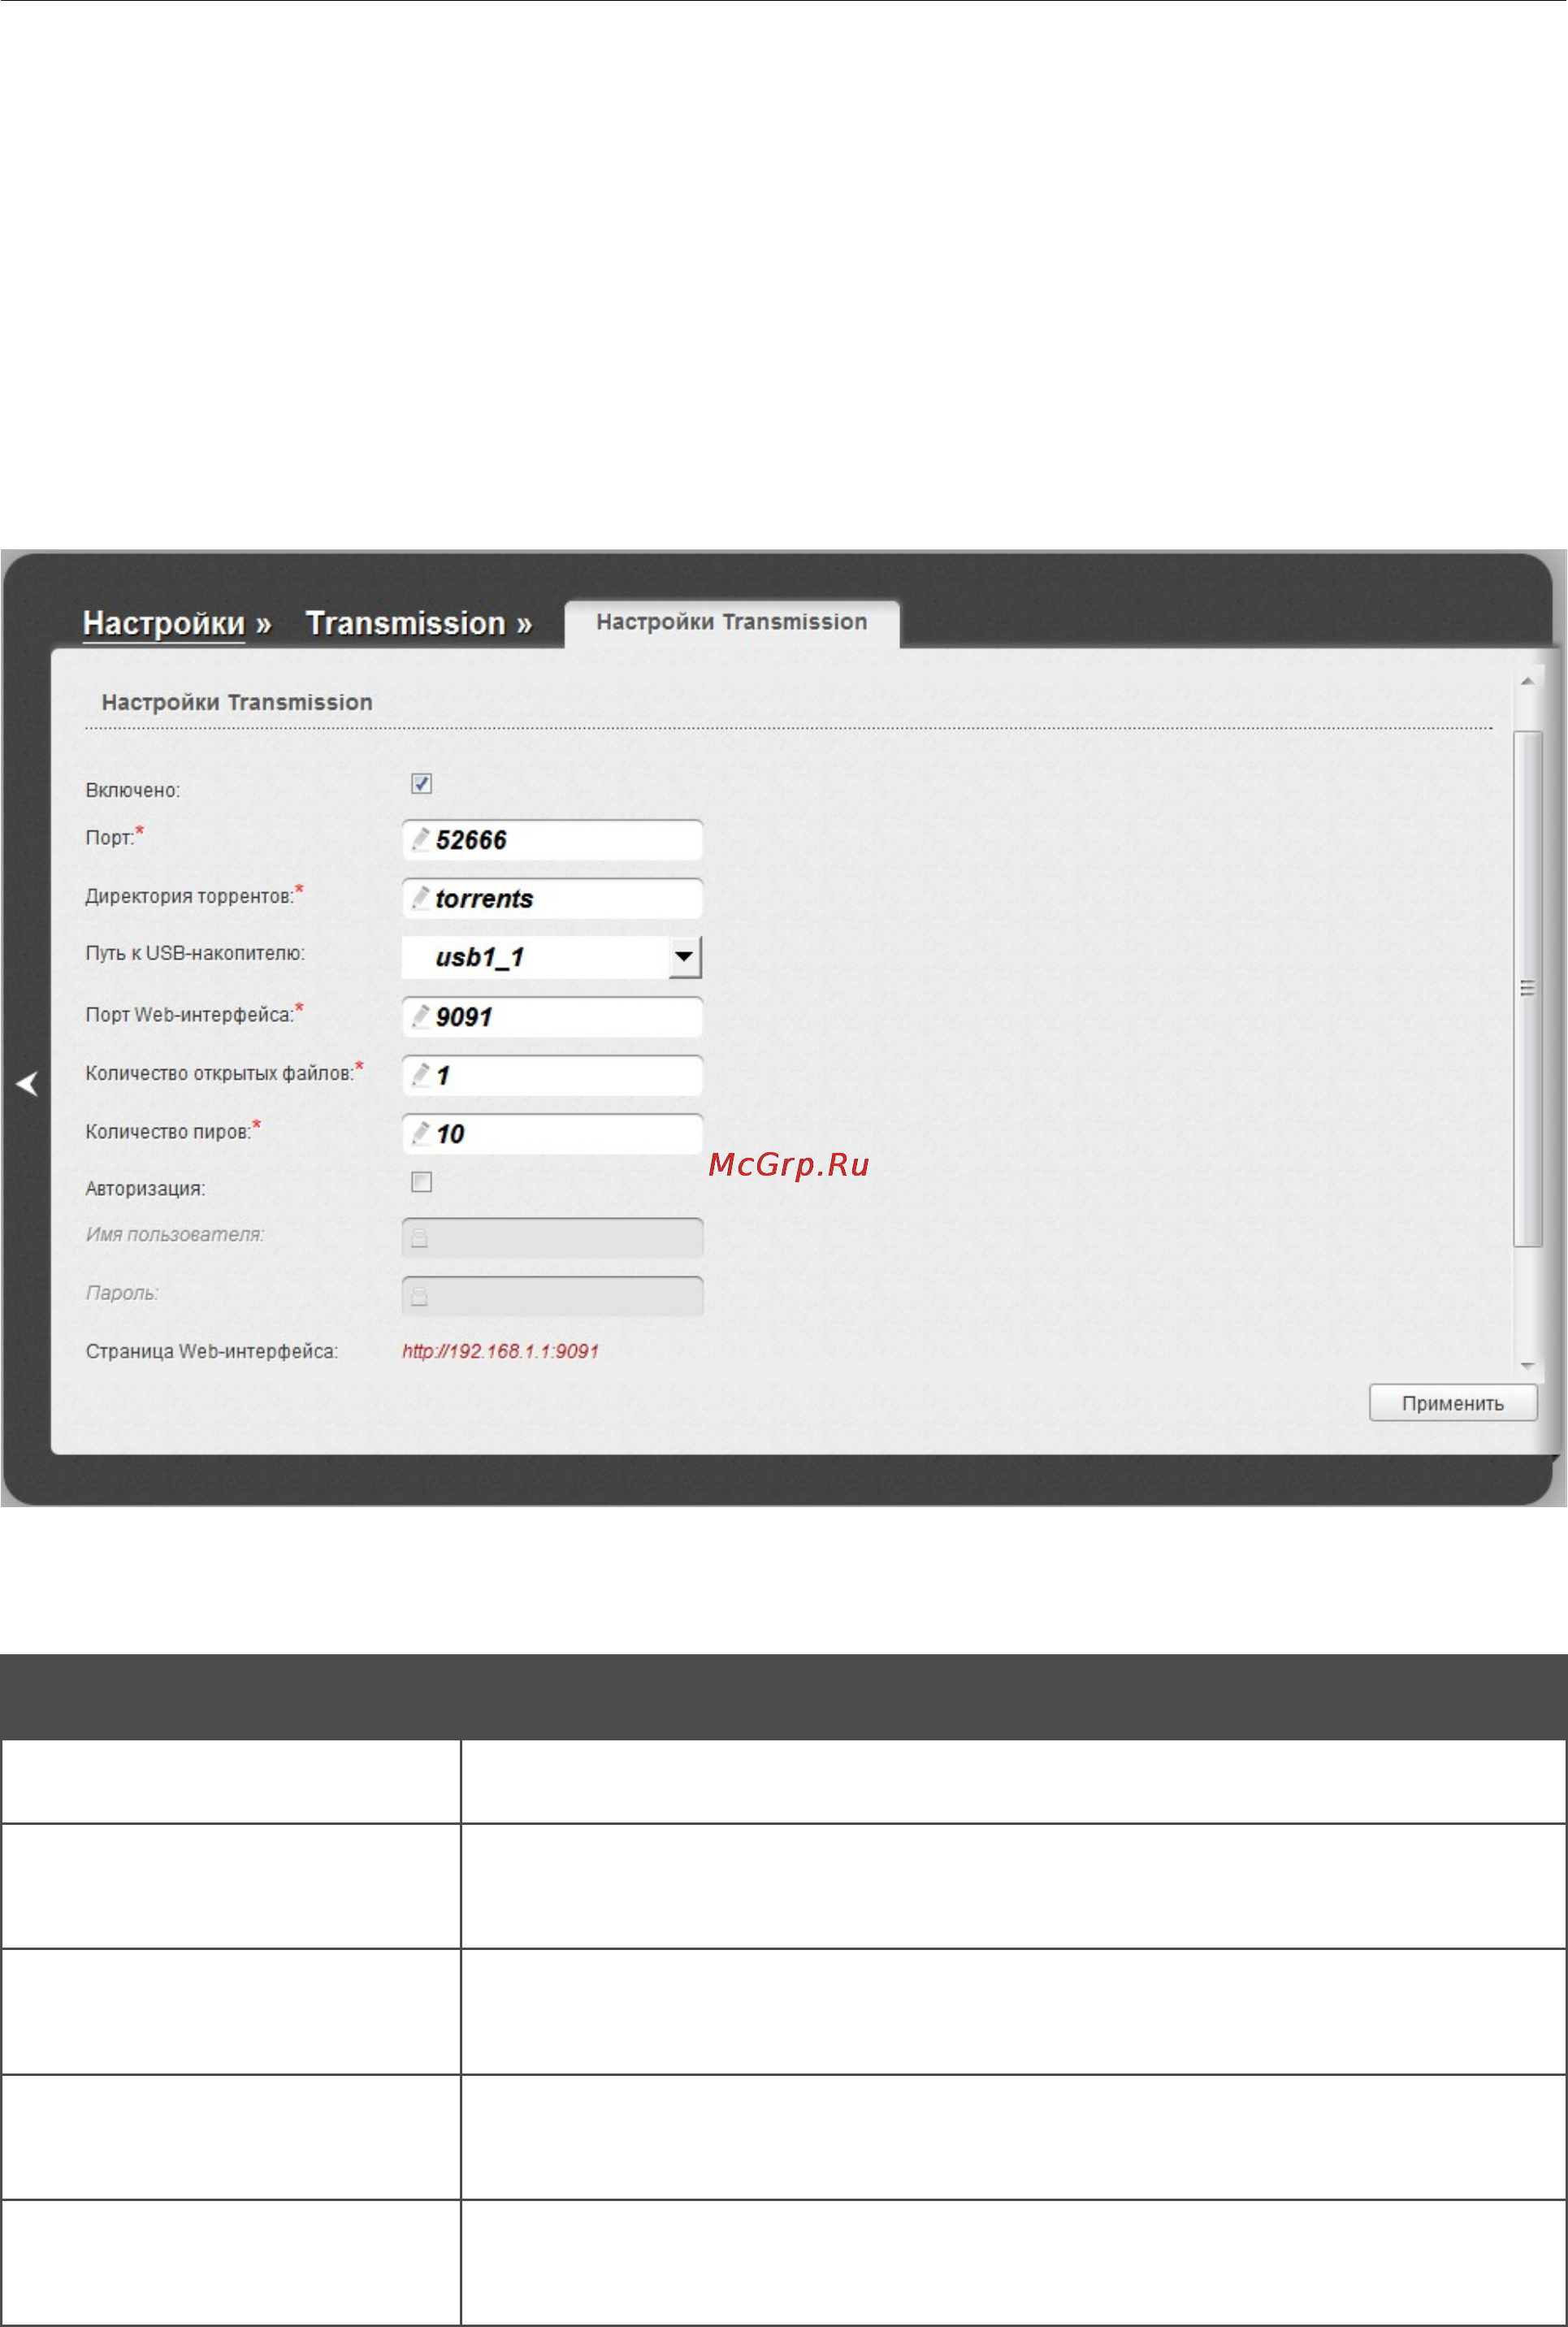Click the left collapse arrow icon

(27, 1083)
